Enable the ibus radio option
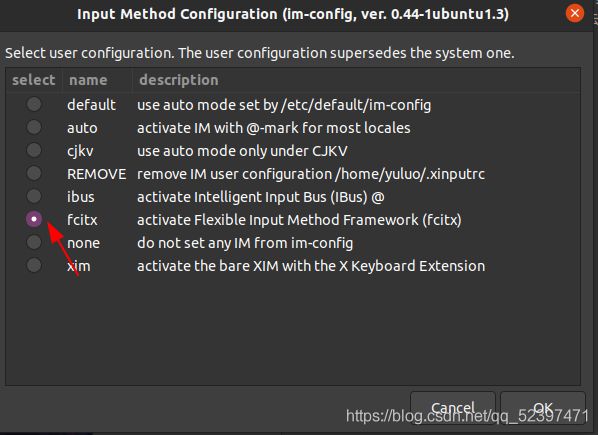The image size is (598, 435). (34, 196)
